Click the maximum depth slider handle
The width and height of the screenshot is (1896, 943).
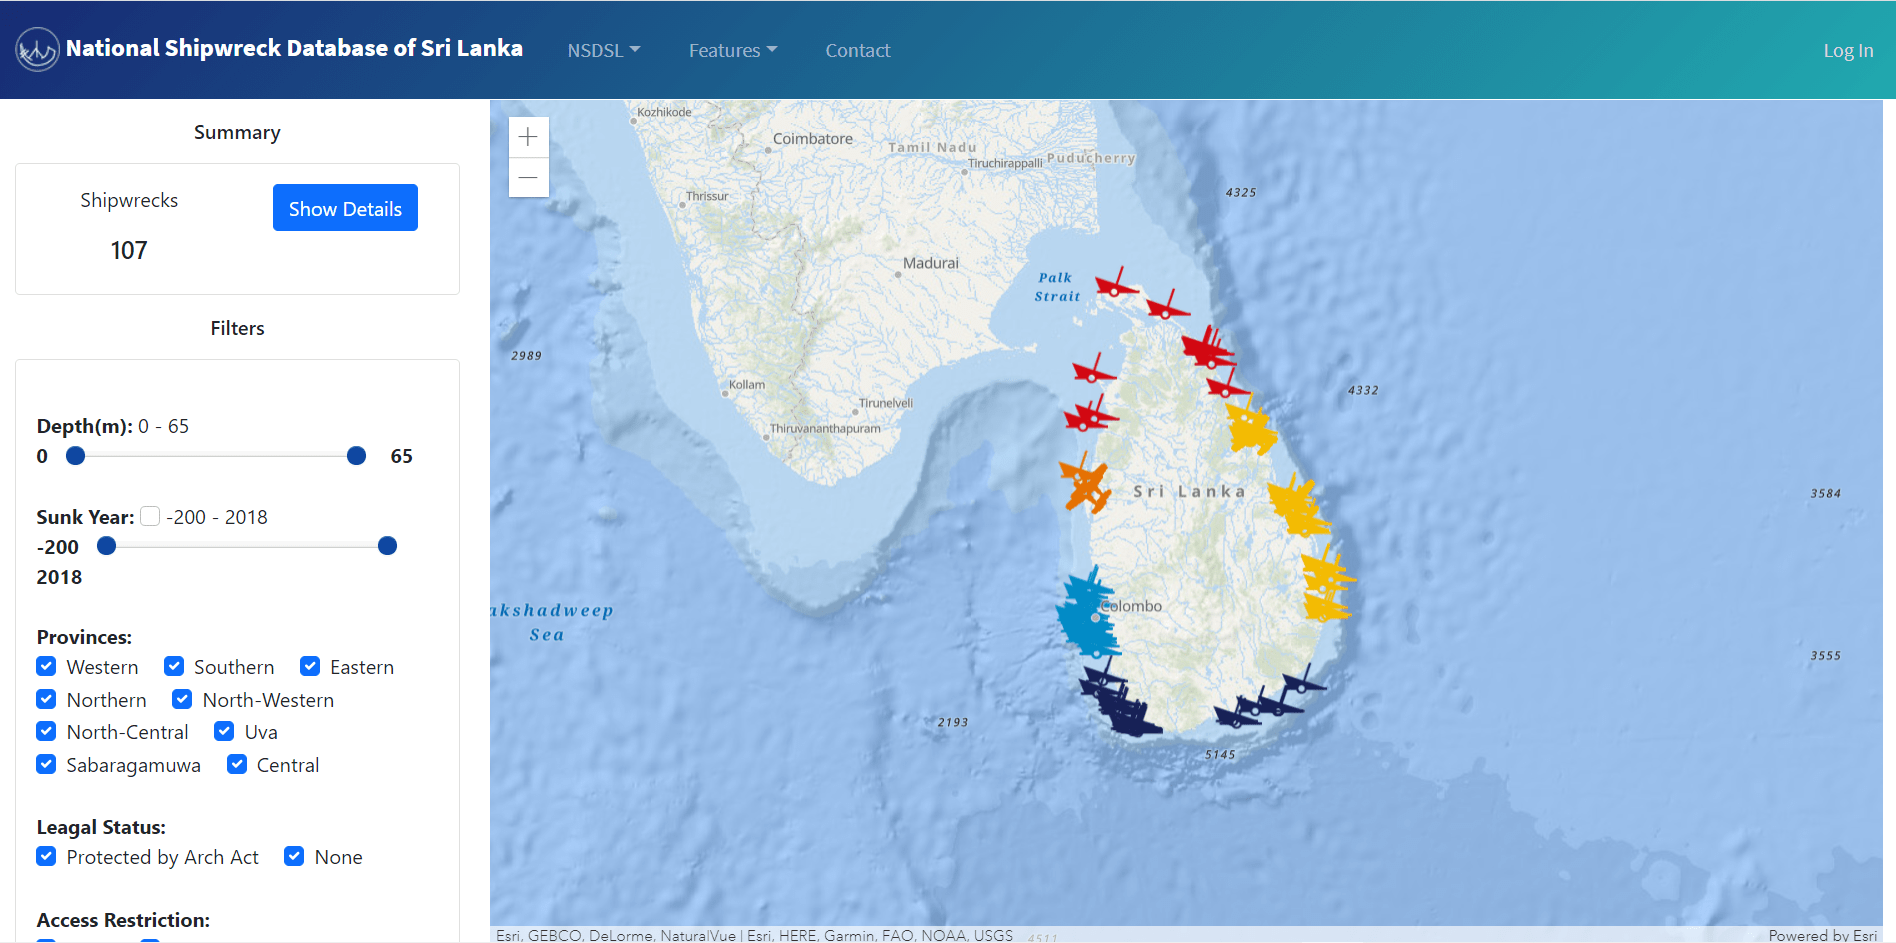pyautogui.click(x=356, y=455)
